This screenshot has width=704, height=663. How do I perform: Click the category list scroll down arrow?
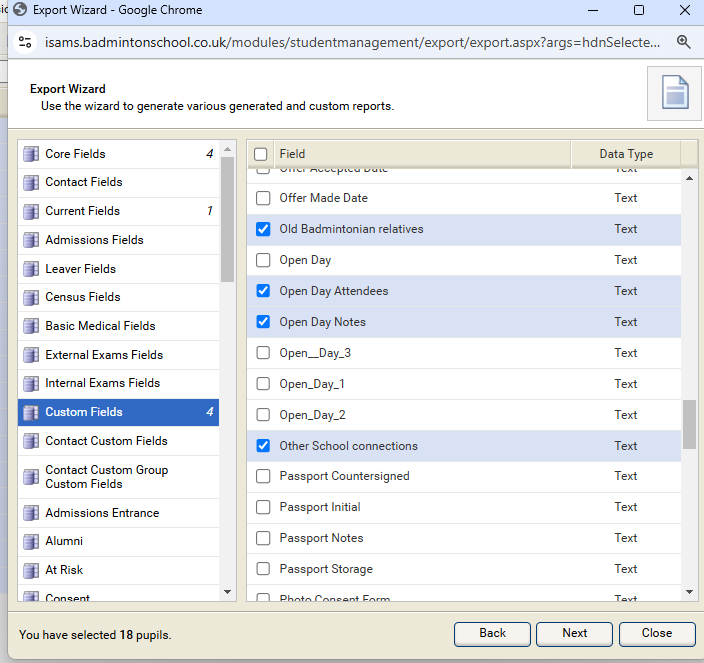point(228,592)
